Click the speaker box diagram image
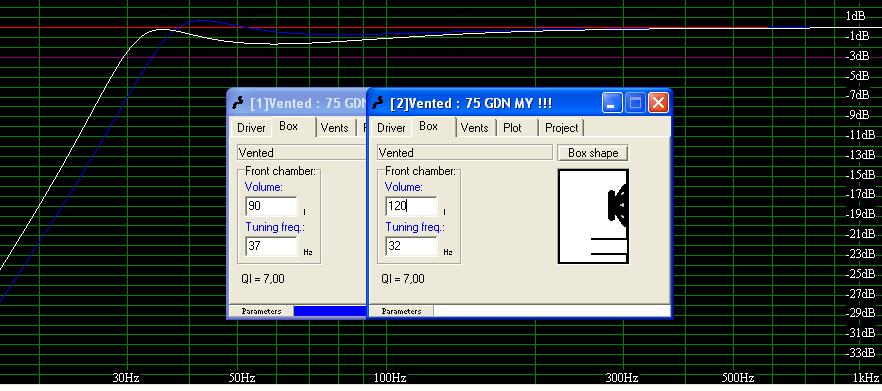The image size is (882, 391). point(593,217)
